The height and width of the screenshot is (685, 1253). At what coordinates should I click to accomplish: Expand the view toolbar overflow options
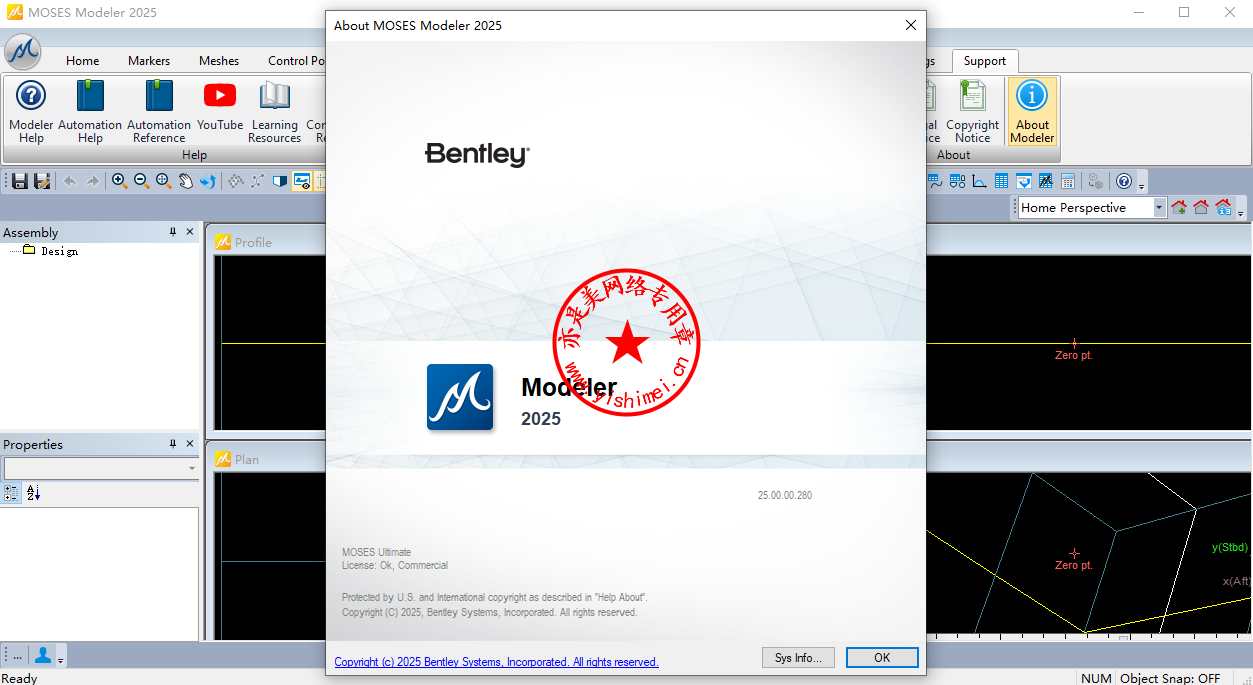click(1241, 212)
